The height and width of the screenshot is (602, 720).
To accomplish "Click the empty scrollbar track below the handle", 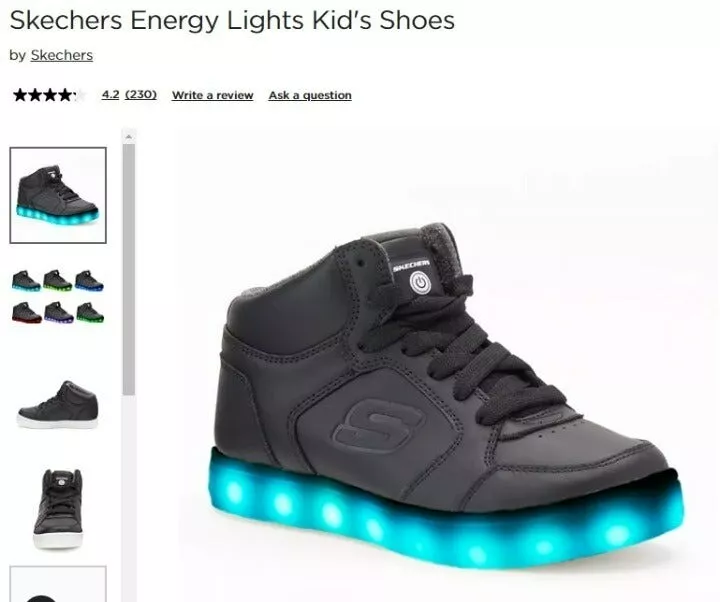I will (129, 498).
